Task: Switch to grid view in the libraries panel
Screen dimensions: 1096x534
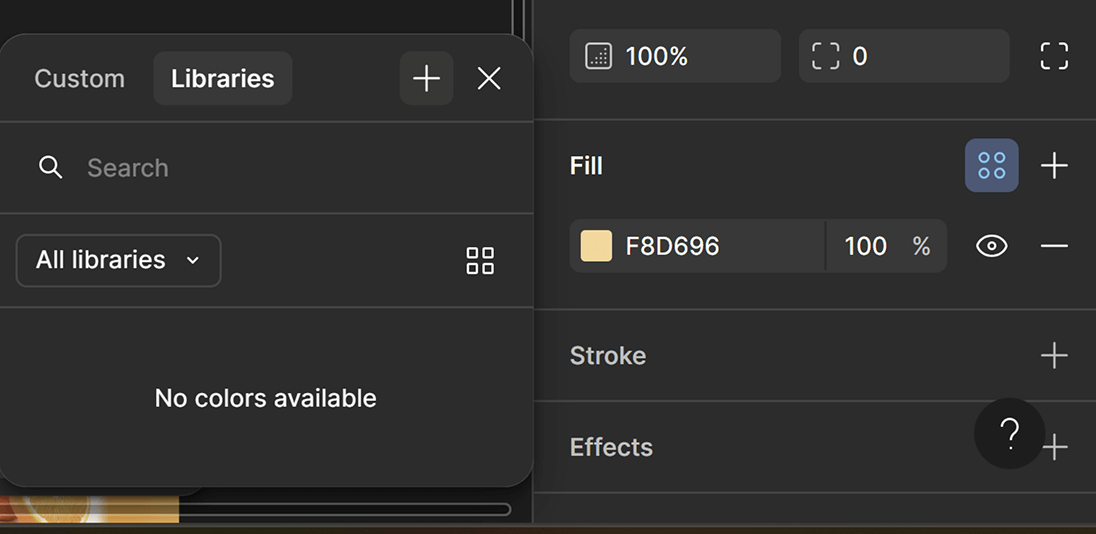Action: 480,261
